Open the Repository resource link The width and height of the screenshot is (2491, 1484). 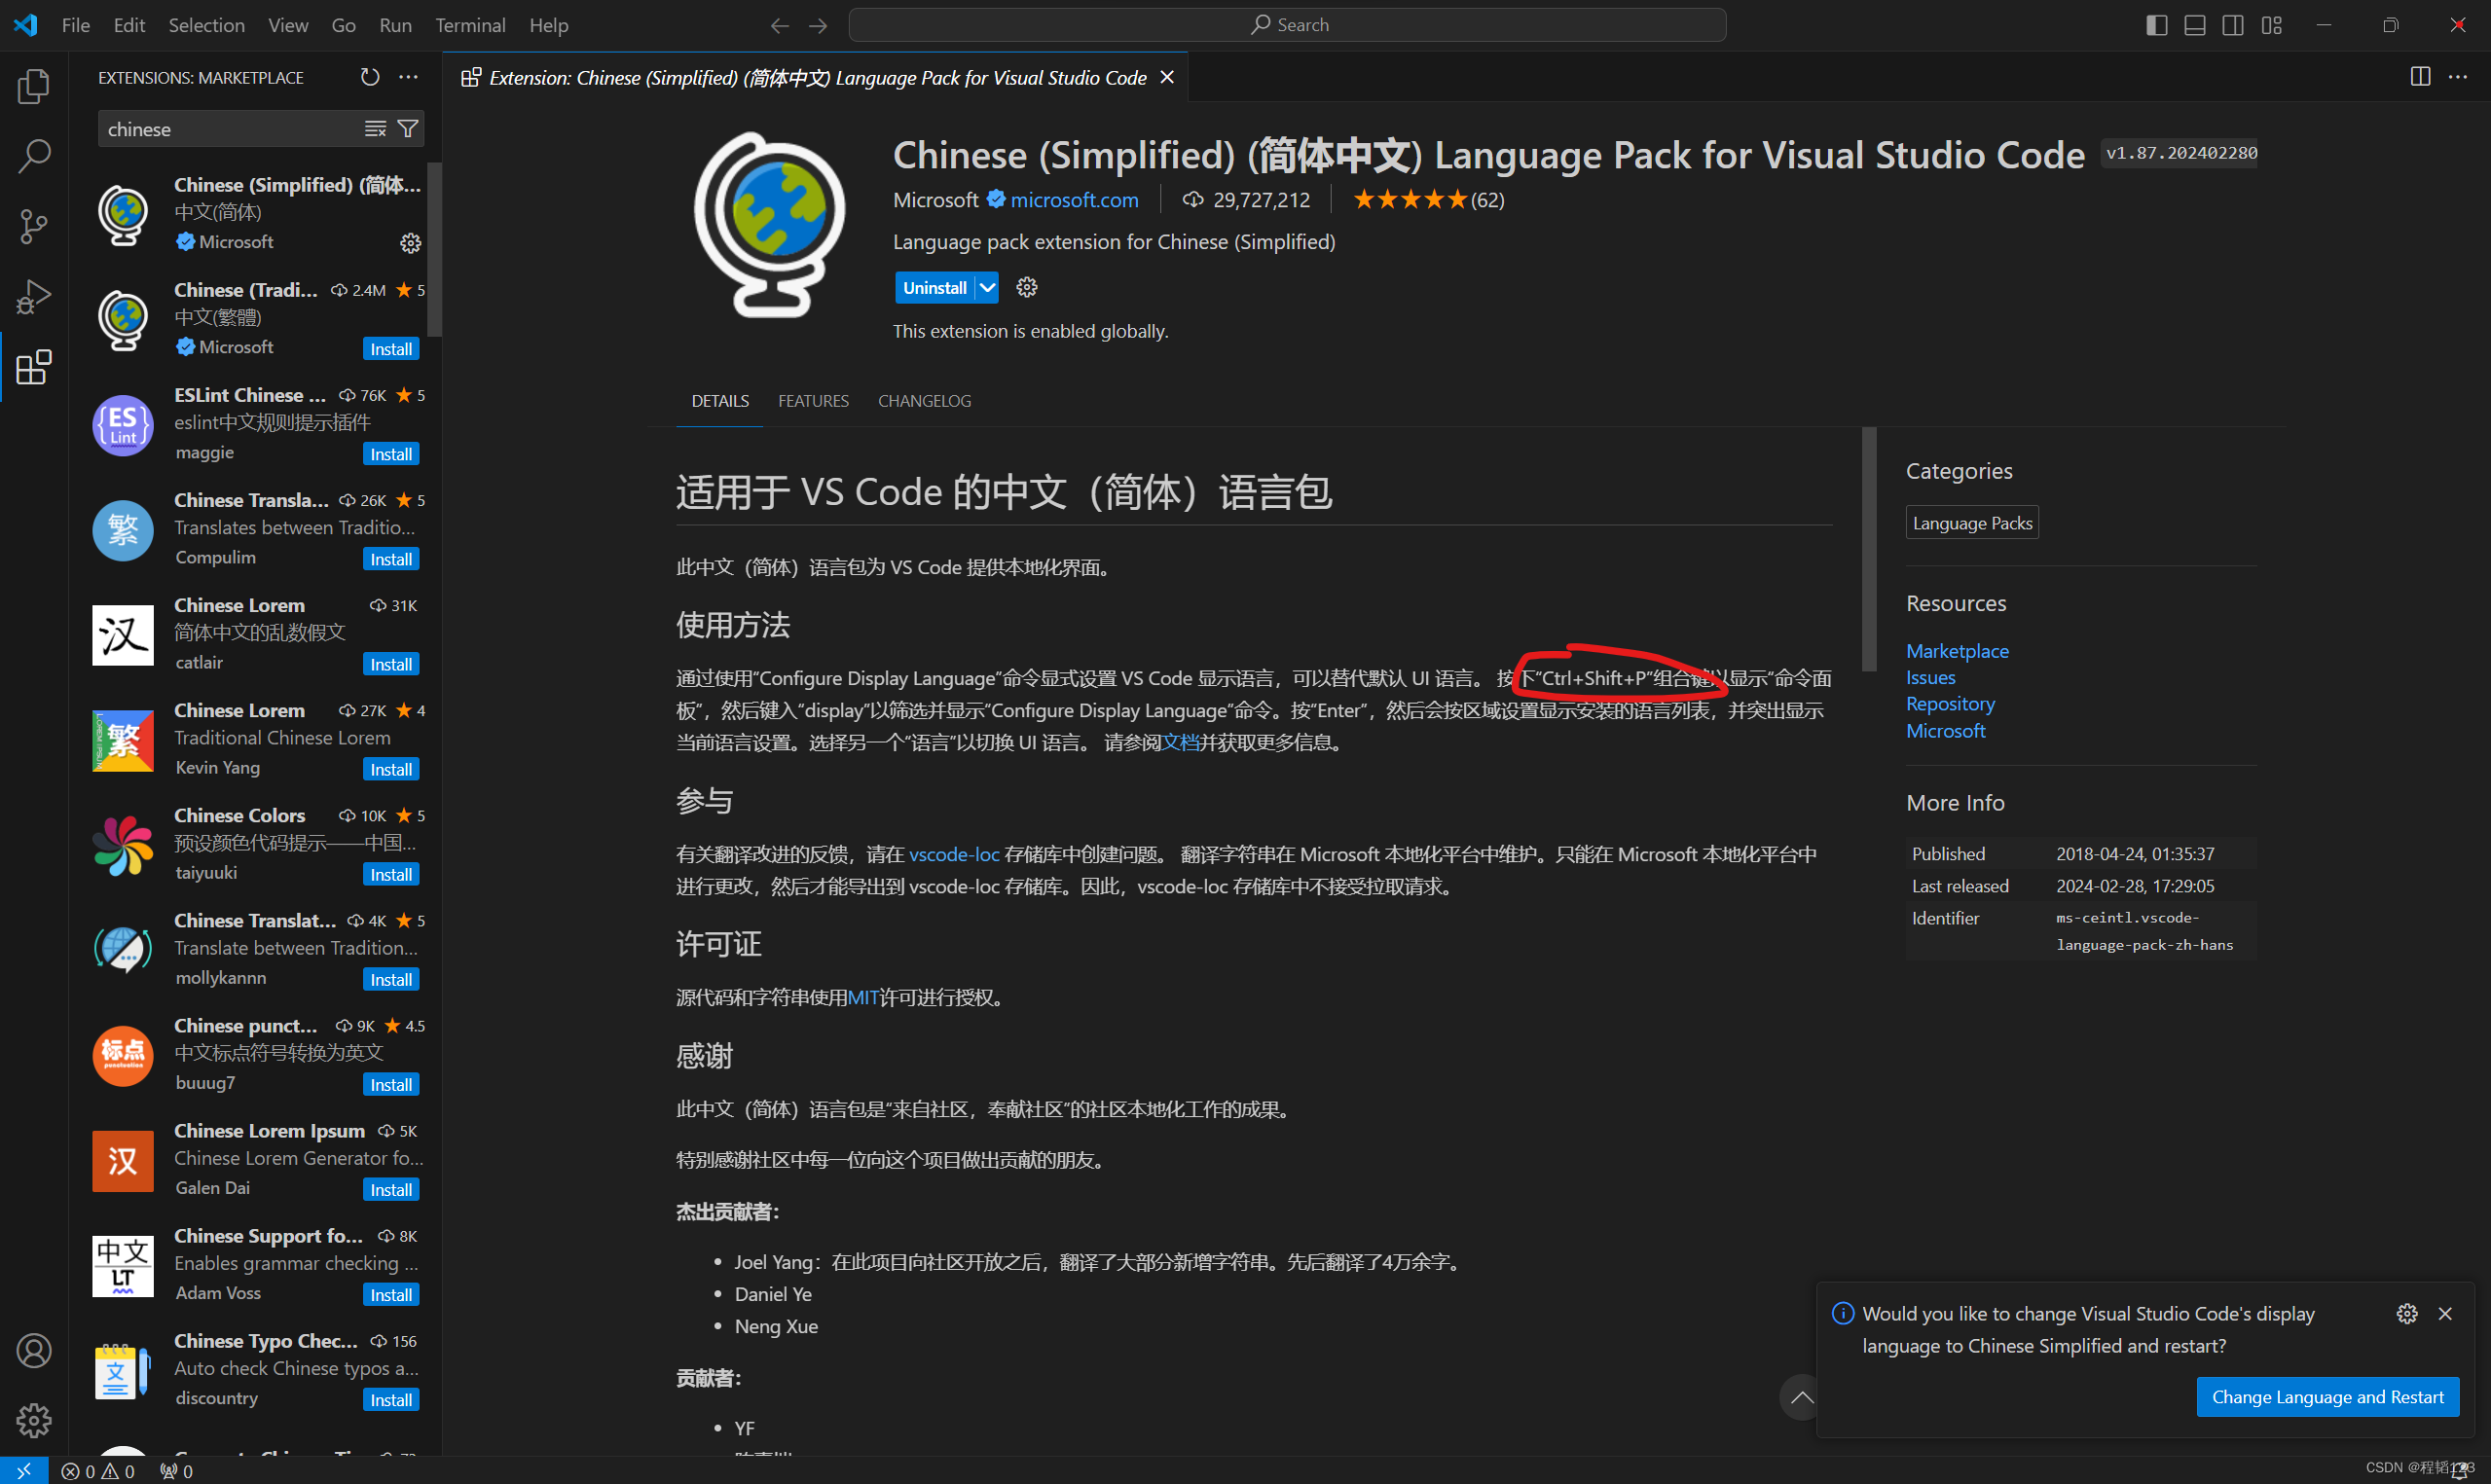tap(1950, 704)
